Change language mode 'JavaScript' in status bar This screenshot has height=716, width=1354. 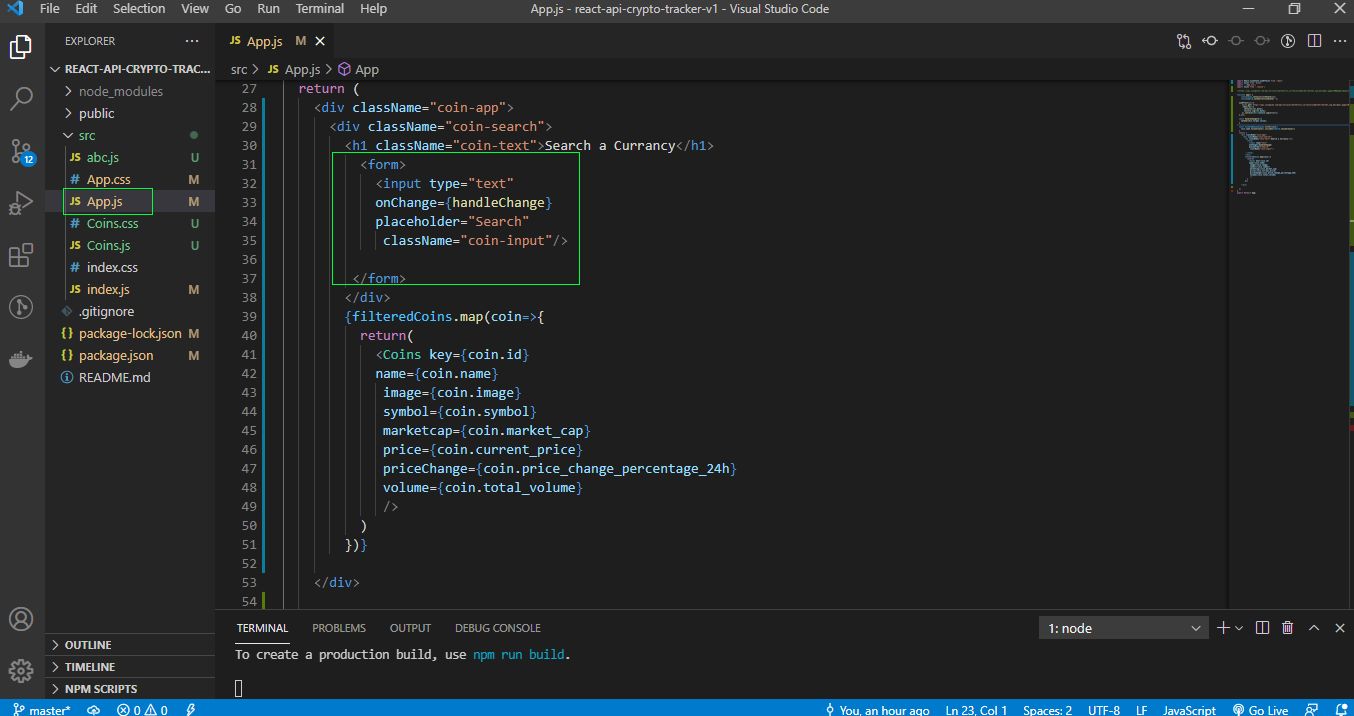click(1189, 709)
